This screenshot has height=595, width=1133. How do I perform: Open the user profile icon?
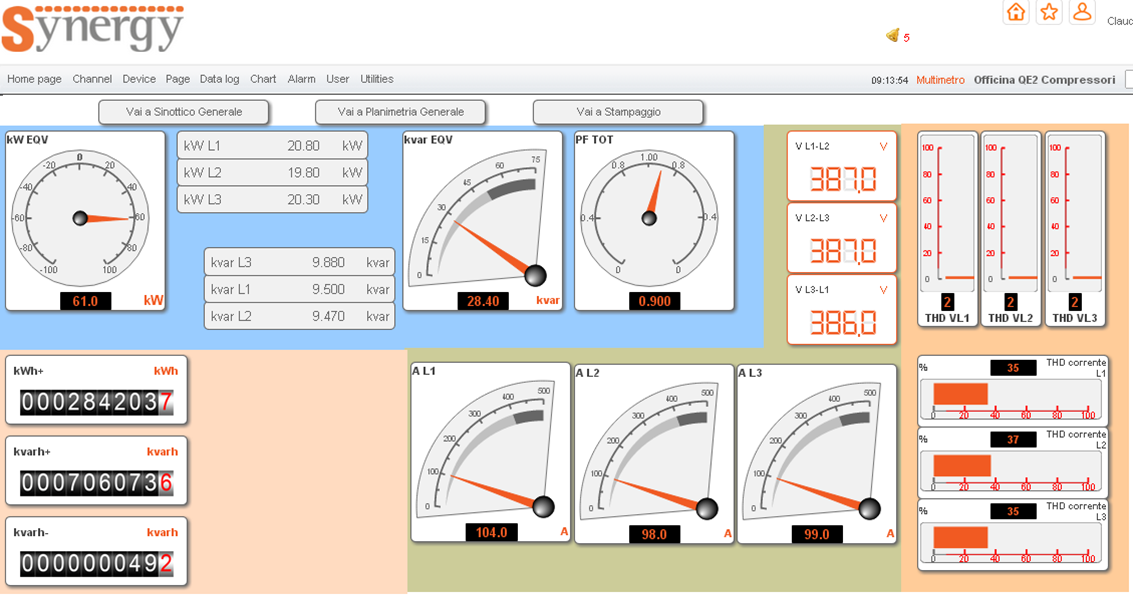coord(1081,12)
